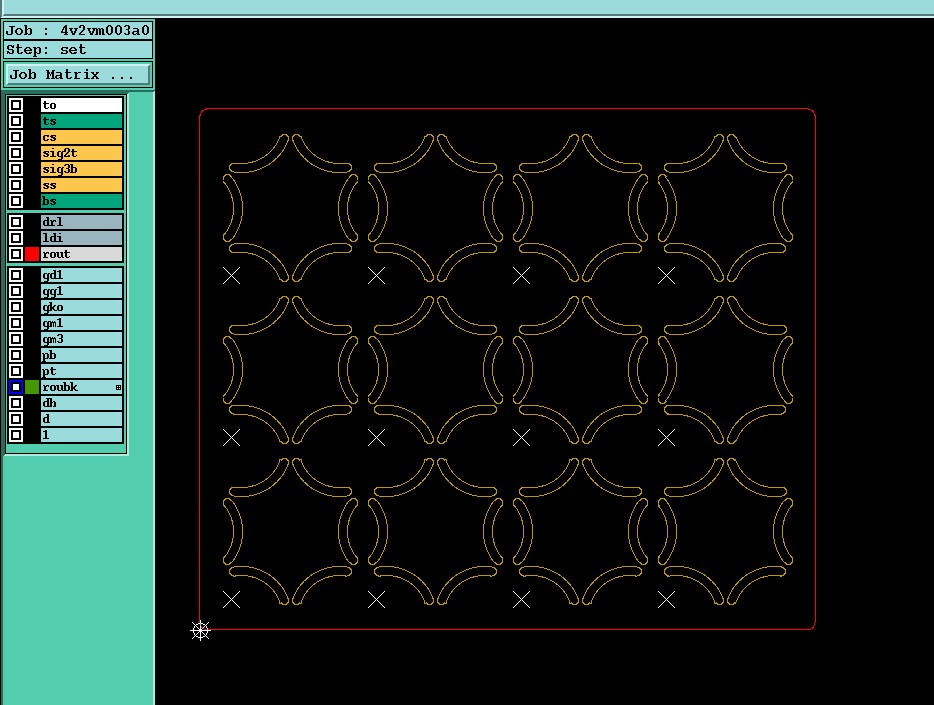Select the gm1 layer name
This screenshot has height=705, width=934.
82,323
